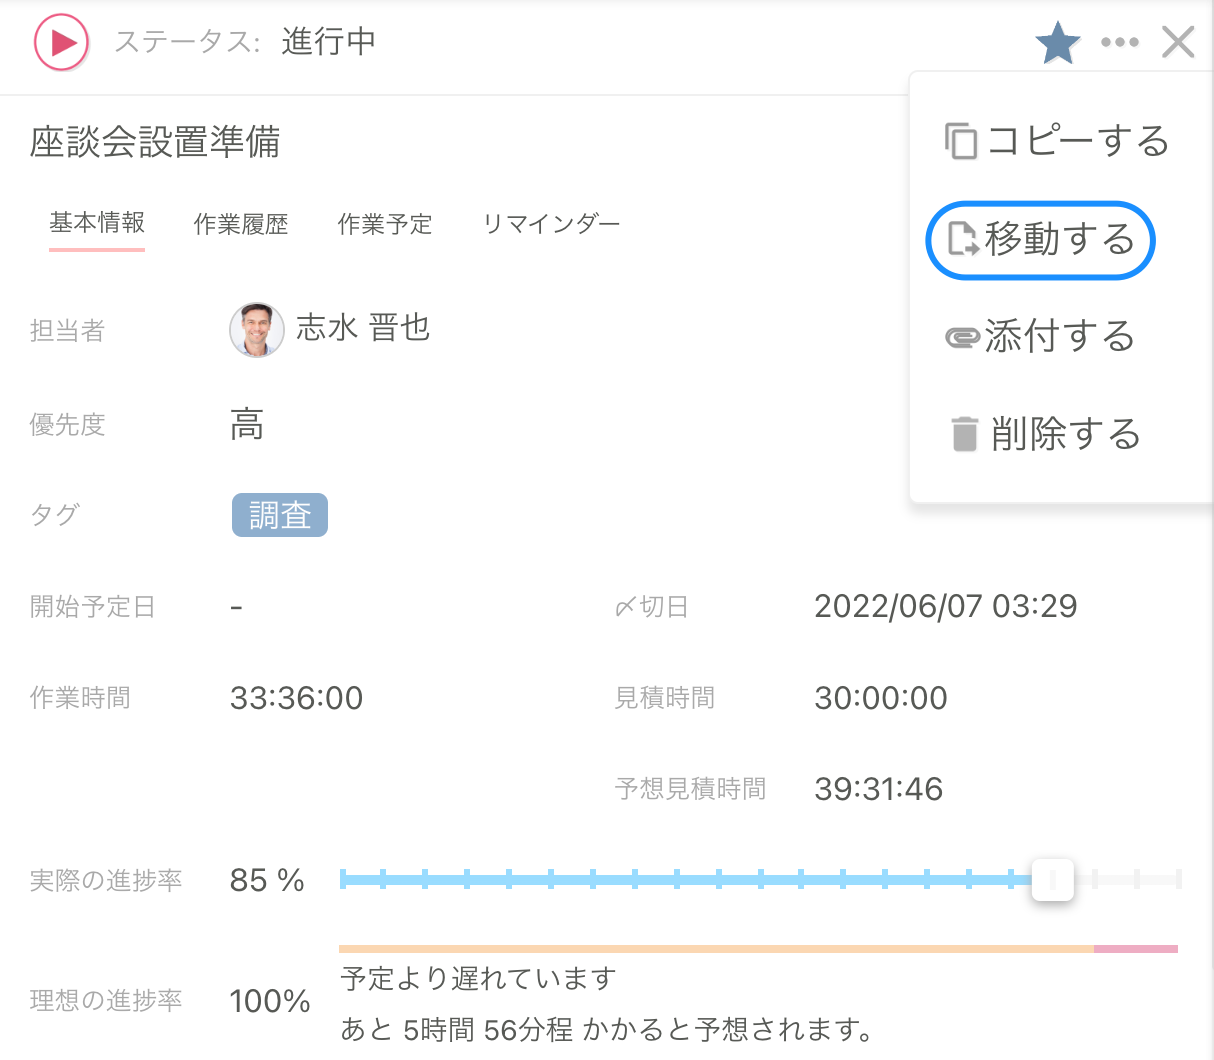1214x1060 pixels.
Task: Select 削除する to delete the task
Action: (x=1065, y=434)
